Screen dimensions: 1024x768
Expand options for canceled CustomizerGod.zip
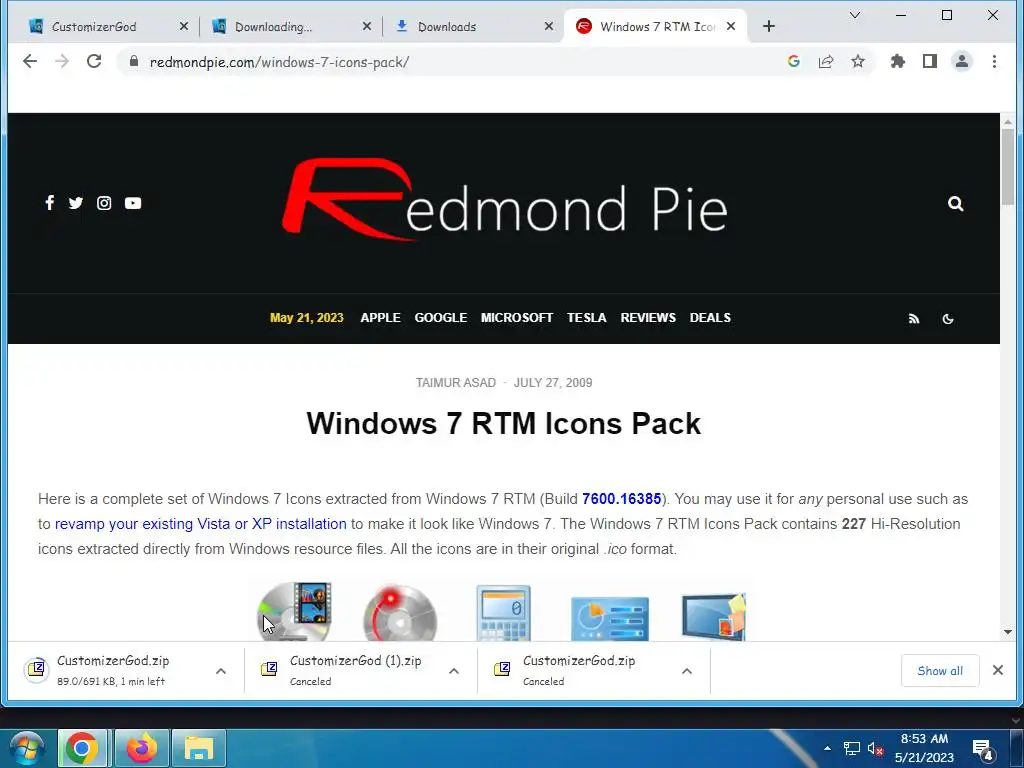click(686, 671)
